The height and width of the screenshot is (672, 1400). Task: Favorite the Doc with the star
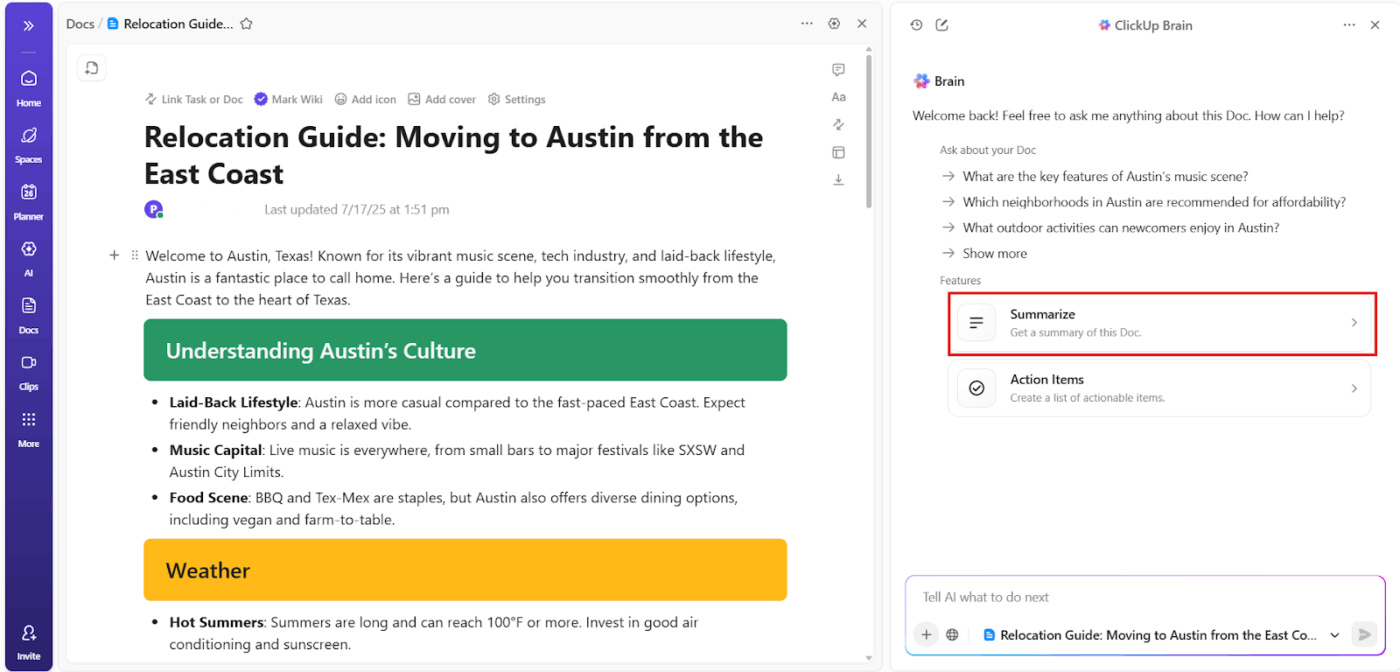click(x=246, y=23)
